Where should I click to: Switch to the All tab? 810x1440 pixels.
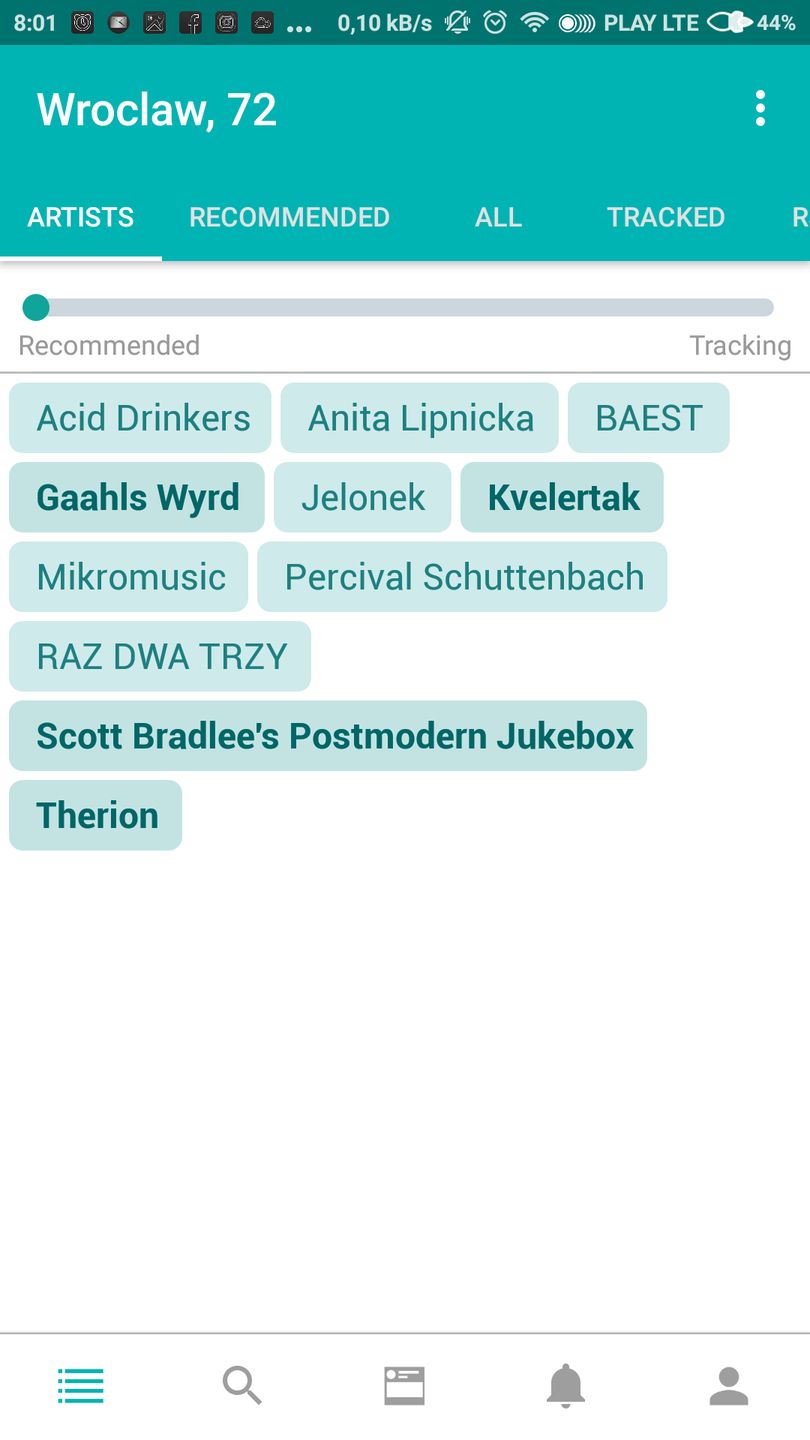498,217
